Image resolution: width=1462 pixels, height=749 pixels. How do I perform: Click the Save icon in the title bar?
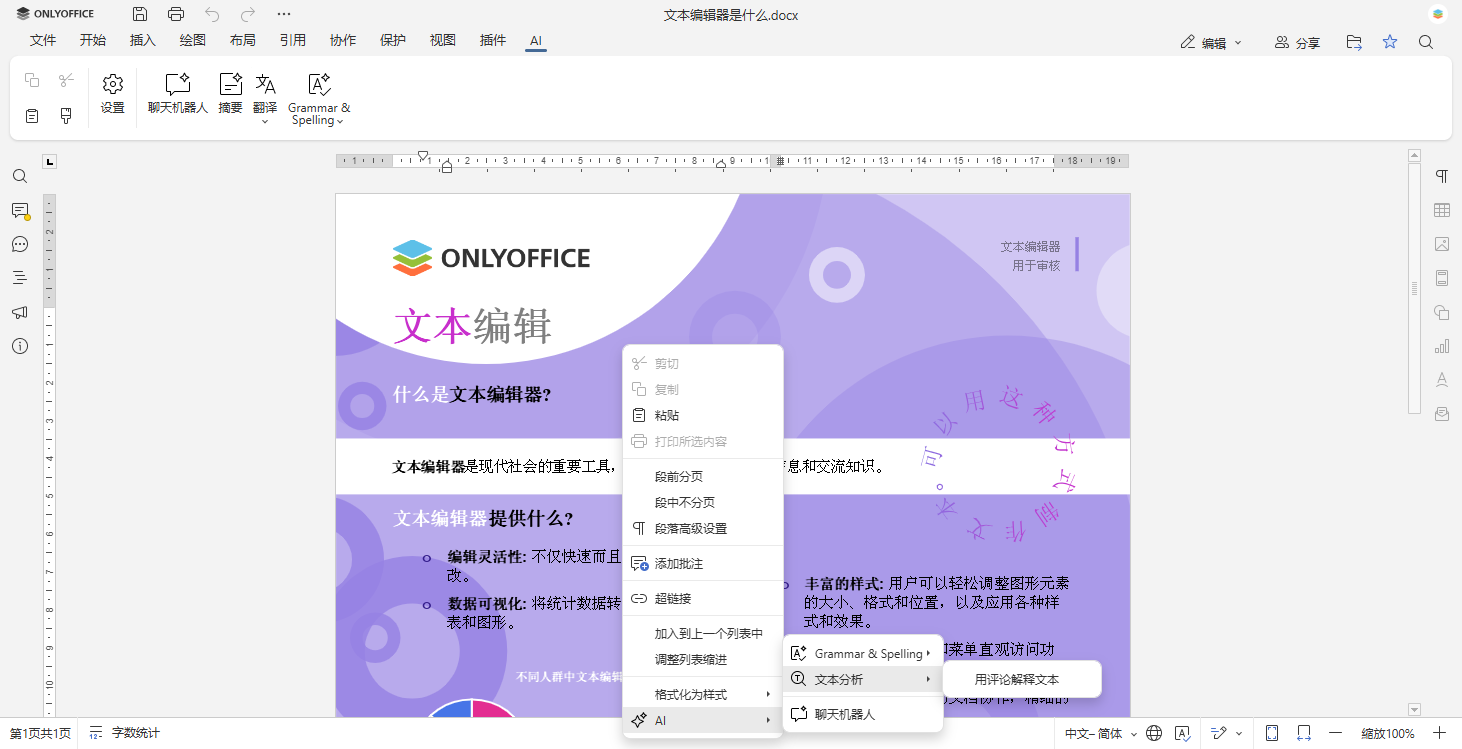point(139,14)
